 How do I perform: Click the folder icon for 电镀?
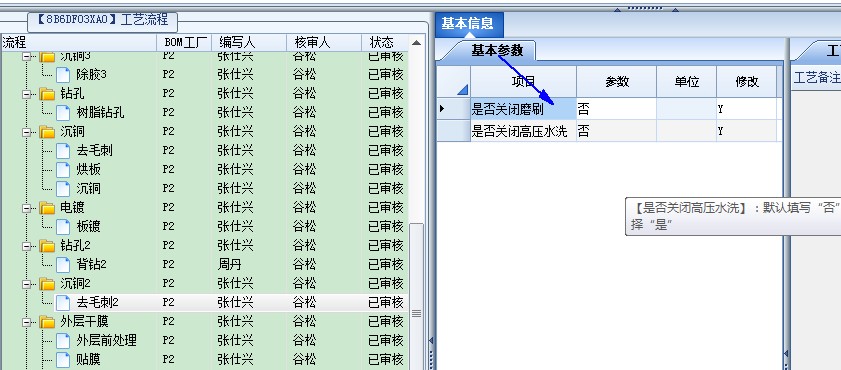(x=48, y=208)
